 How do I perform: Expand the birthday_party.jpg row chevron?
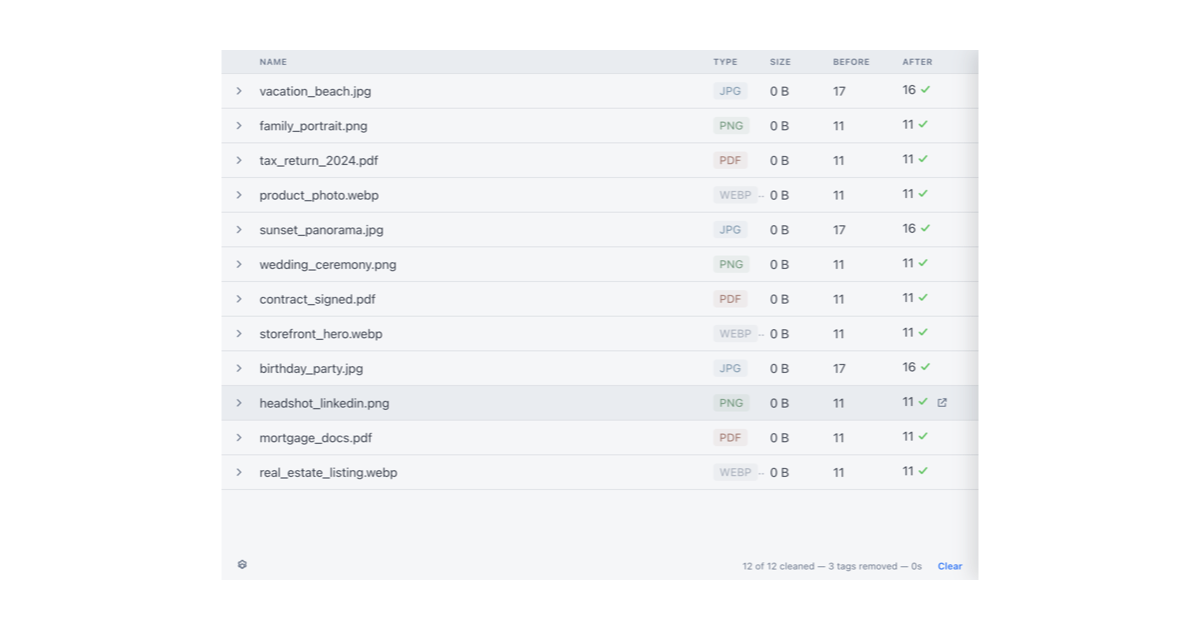click(239, 369)
